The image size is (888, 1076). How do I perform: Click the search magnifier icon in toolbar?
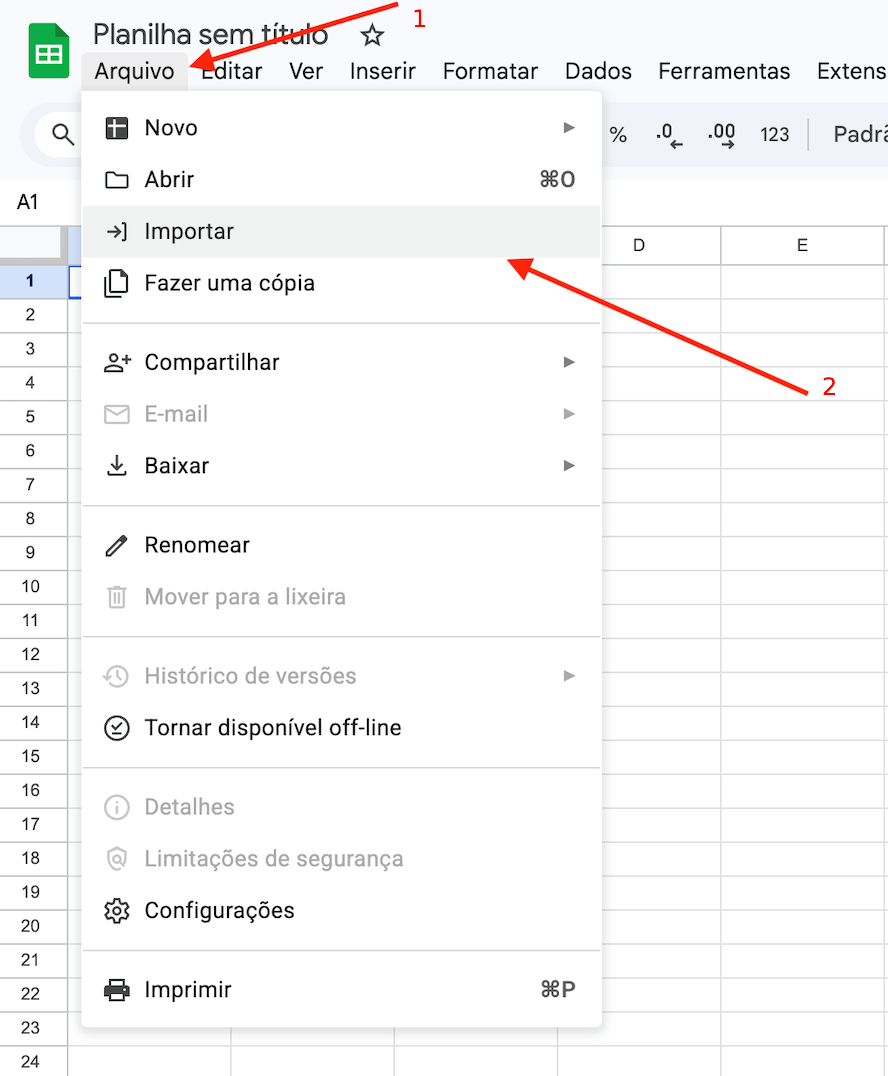click(63, 135)
